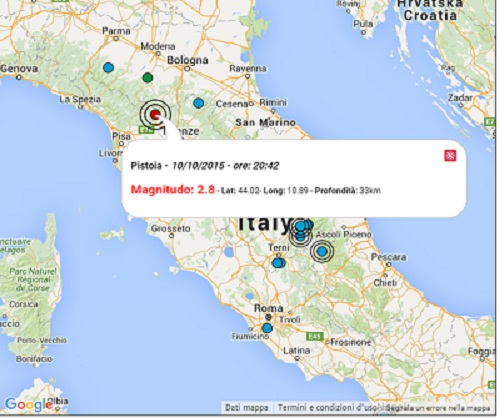The height and width of the screenshot is (418, 500).
Task: Click the San Marino label on map
Action: (265, 122)
